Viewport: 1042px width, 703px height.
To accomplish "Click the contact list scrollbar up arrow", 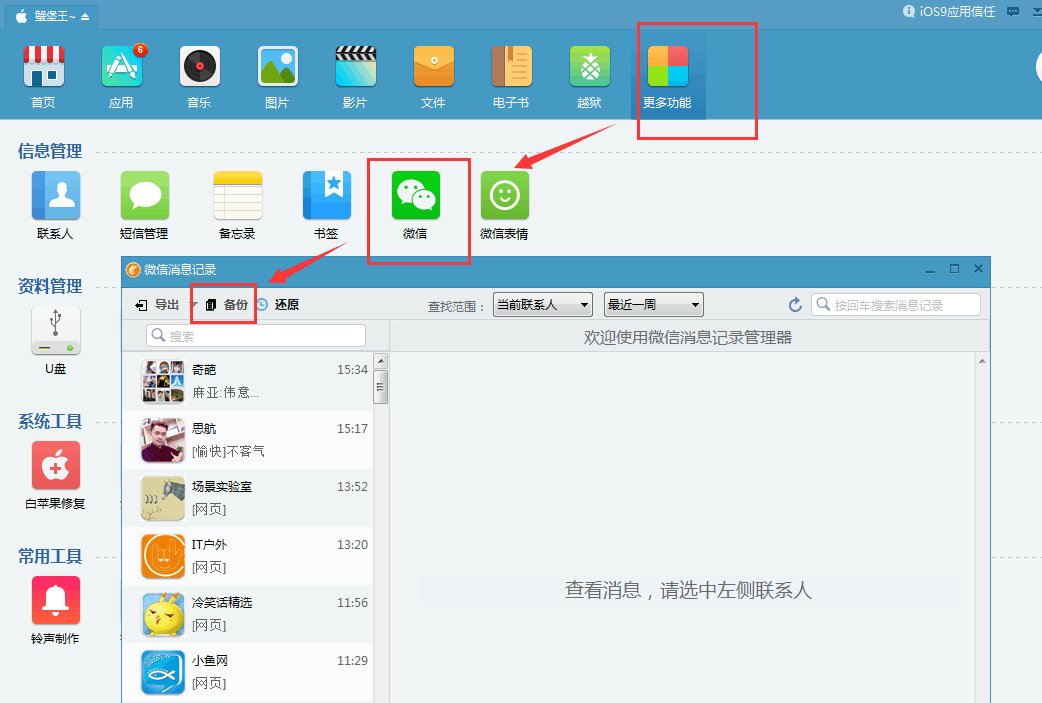I will coord(381,361).
